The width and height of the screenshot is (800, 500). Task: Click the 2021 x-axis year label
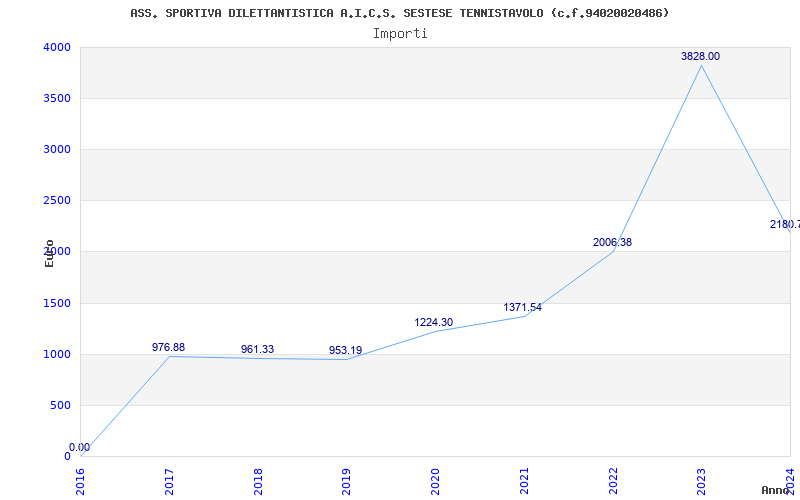click(524, 482)
